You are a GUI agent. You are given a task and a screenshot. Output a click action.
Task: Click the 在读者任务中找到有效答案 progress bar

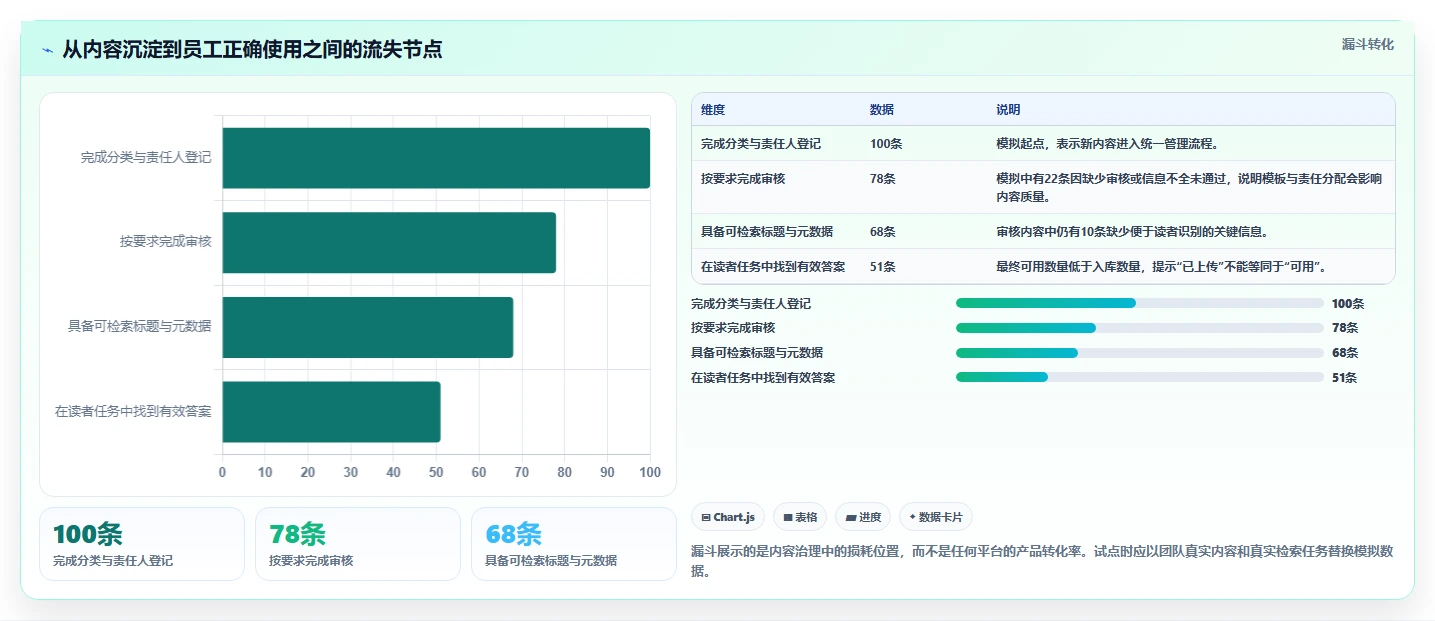(1139, 377)
